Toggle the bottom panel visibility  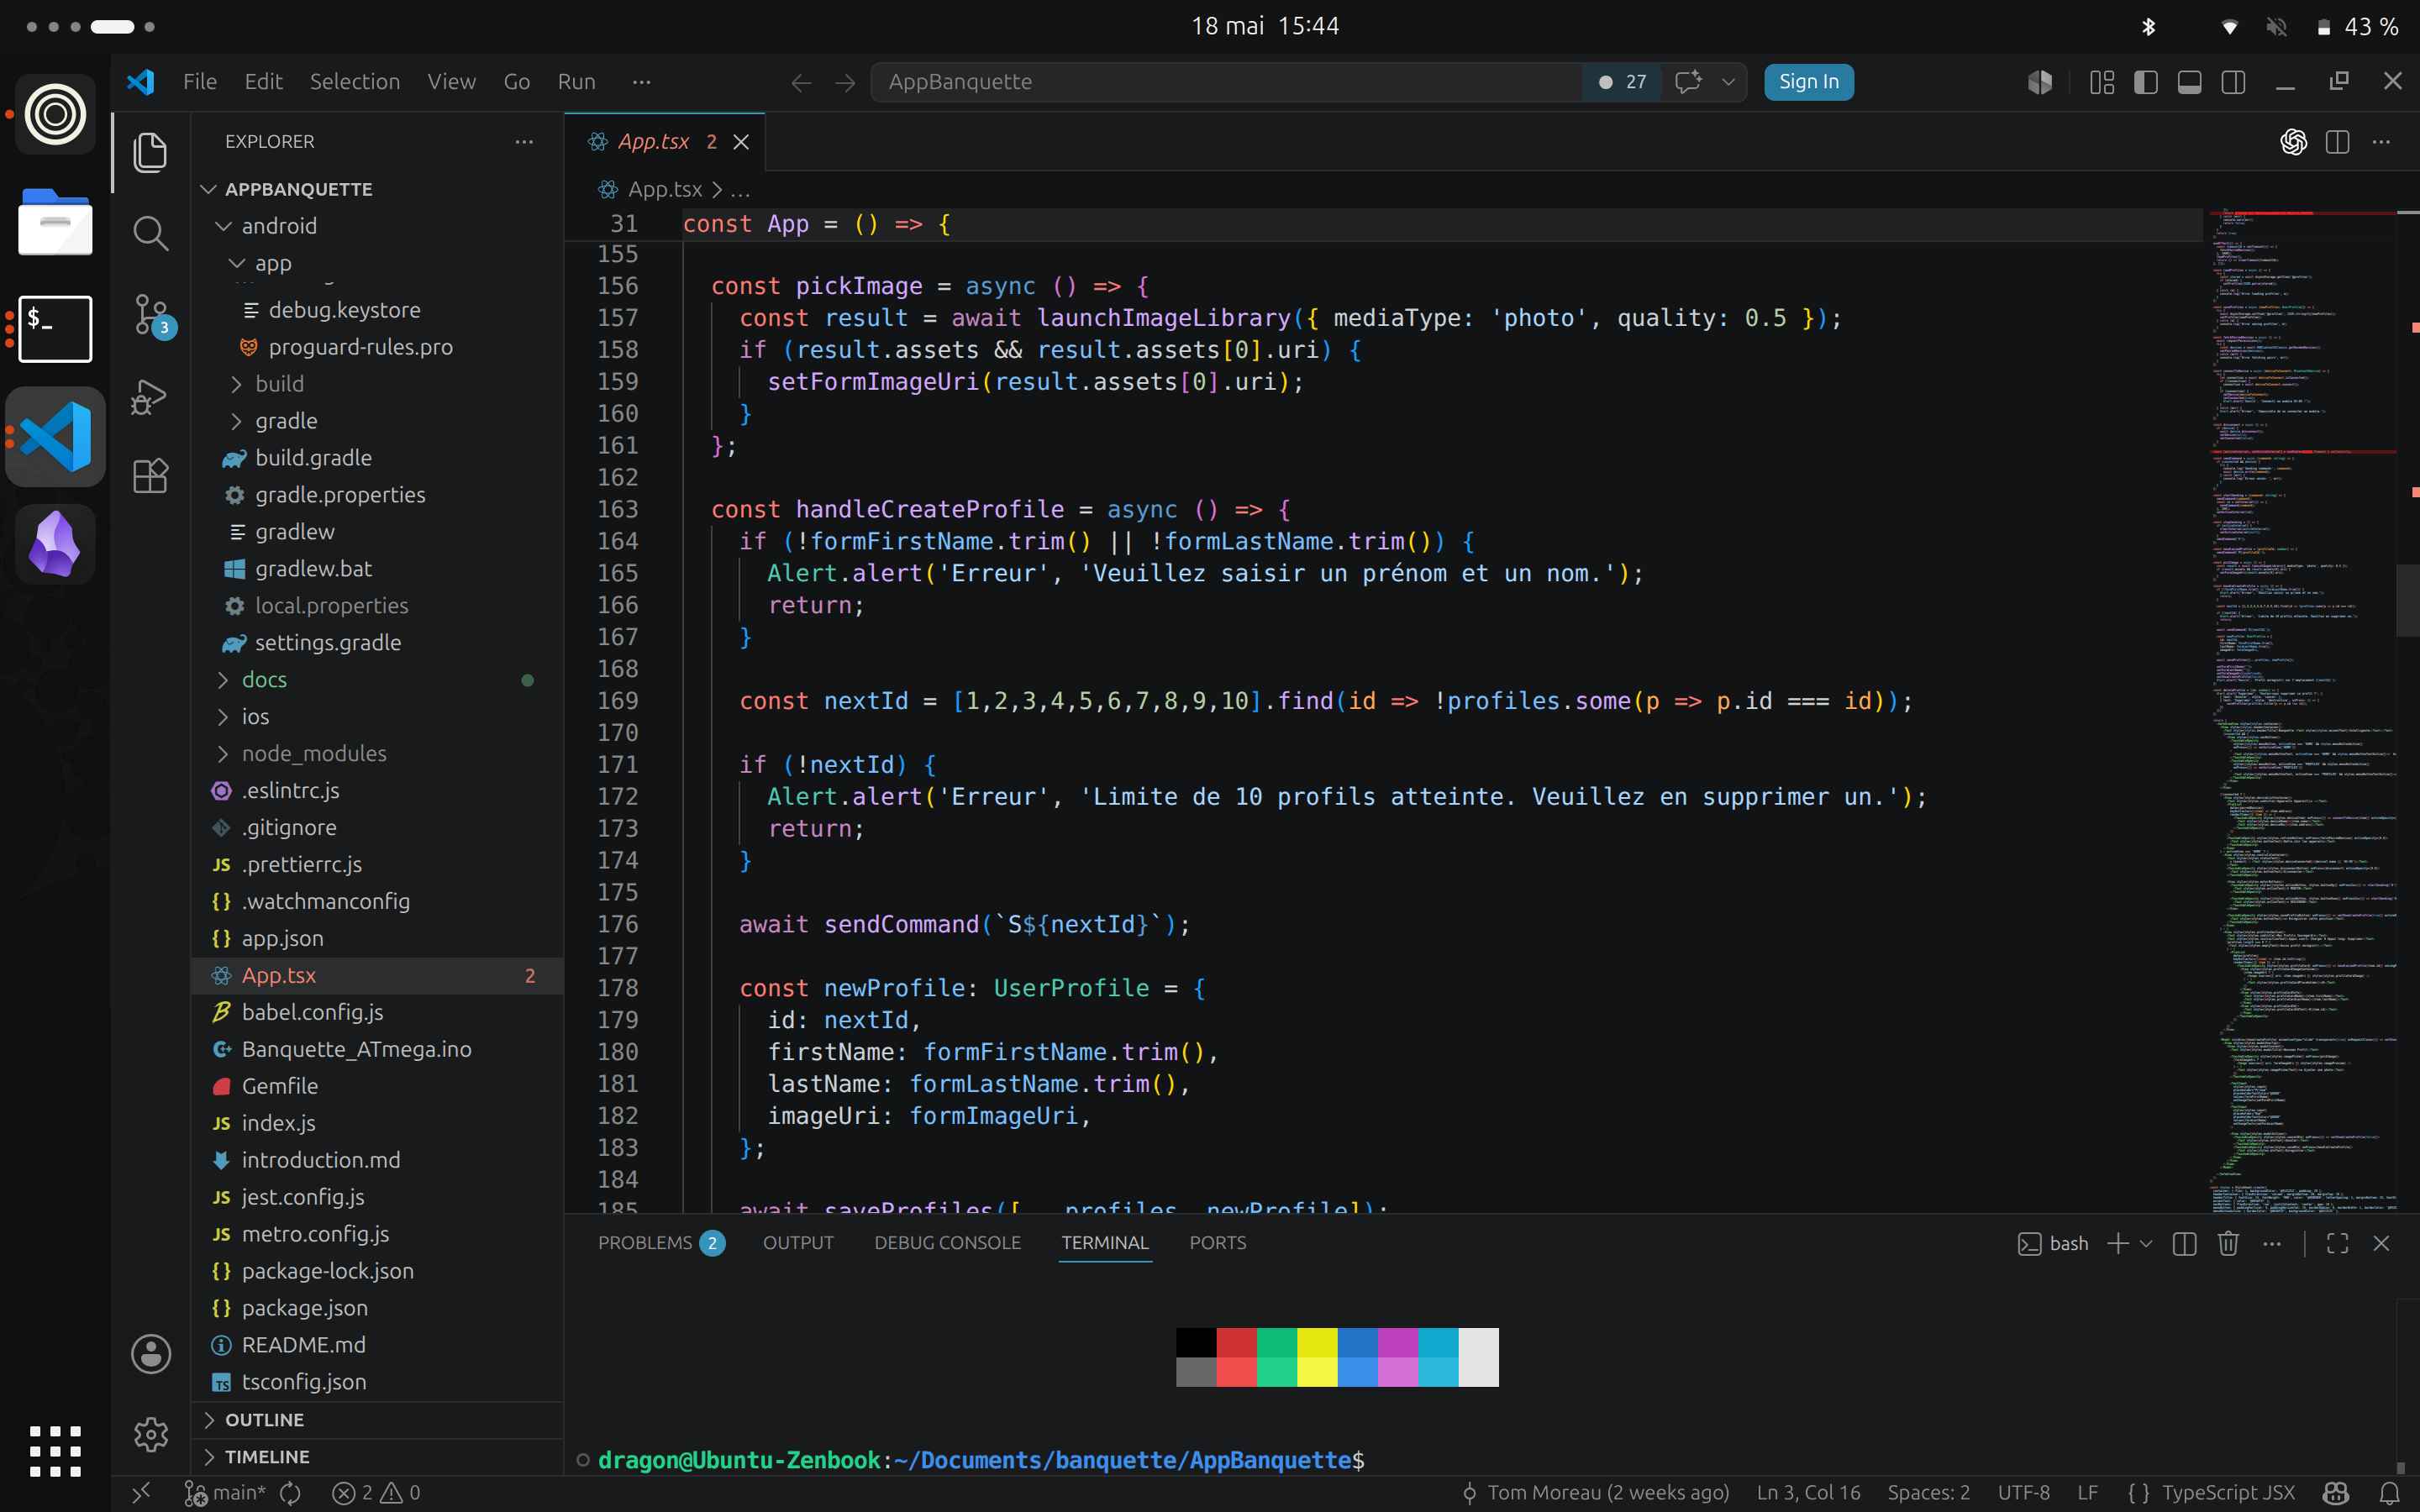tap(2189, 82)
